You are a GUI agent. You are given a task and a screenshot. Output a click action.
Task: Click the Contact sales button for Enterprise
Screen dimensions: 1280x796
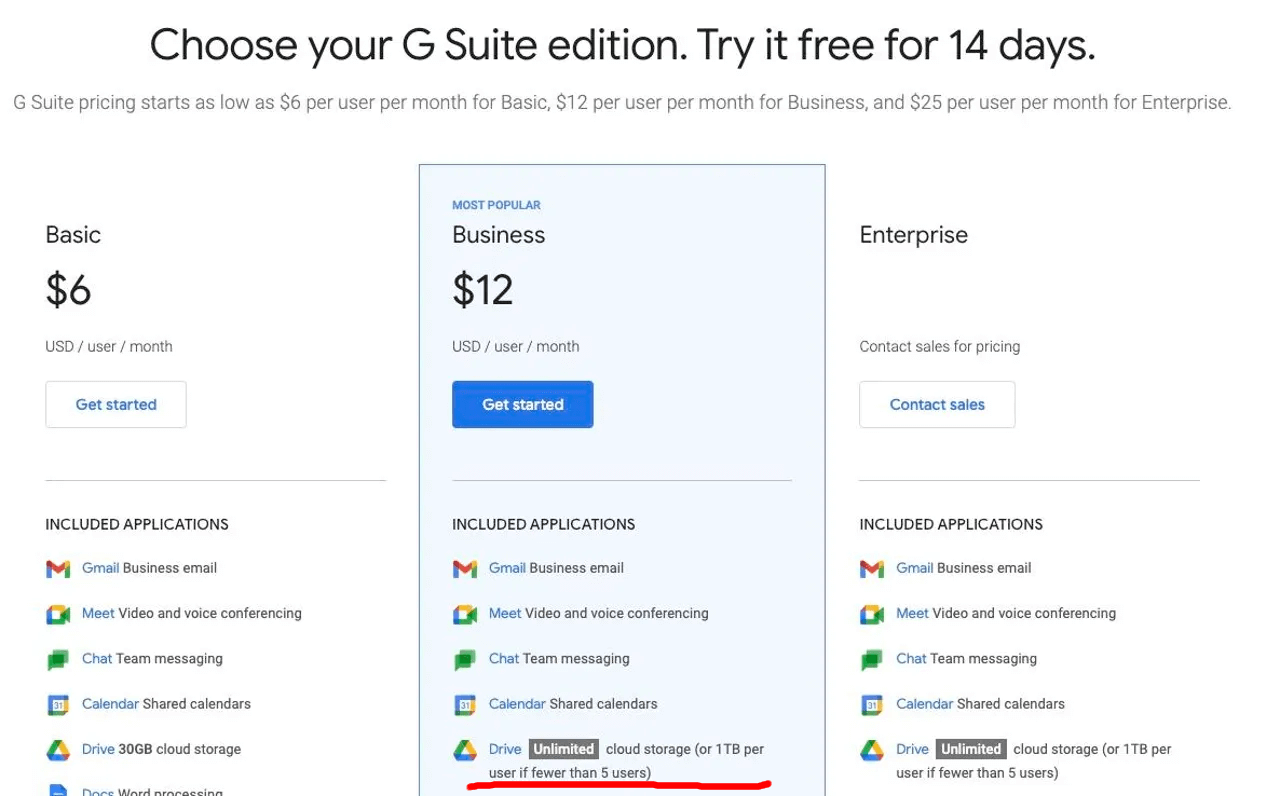point(937,404)
